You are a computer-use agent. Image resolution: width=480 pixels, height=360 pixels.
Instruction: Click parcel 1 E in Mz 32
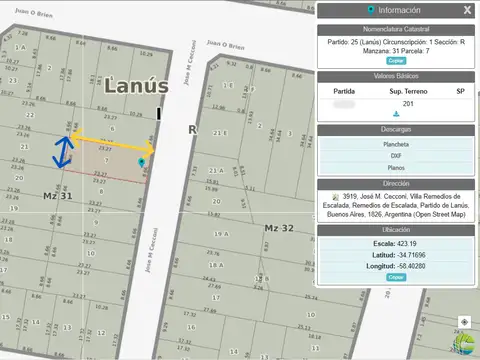coord(228,86)
